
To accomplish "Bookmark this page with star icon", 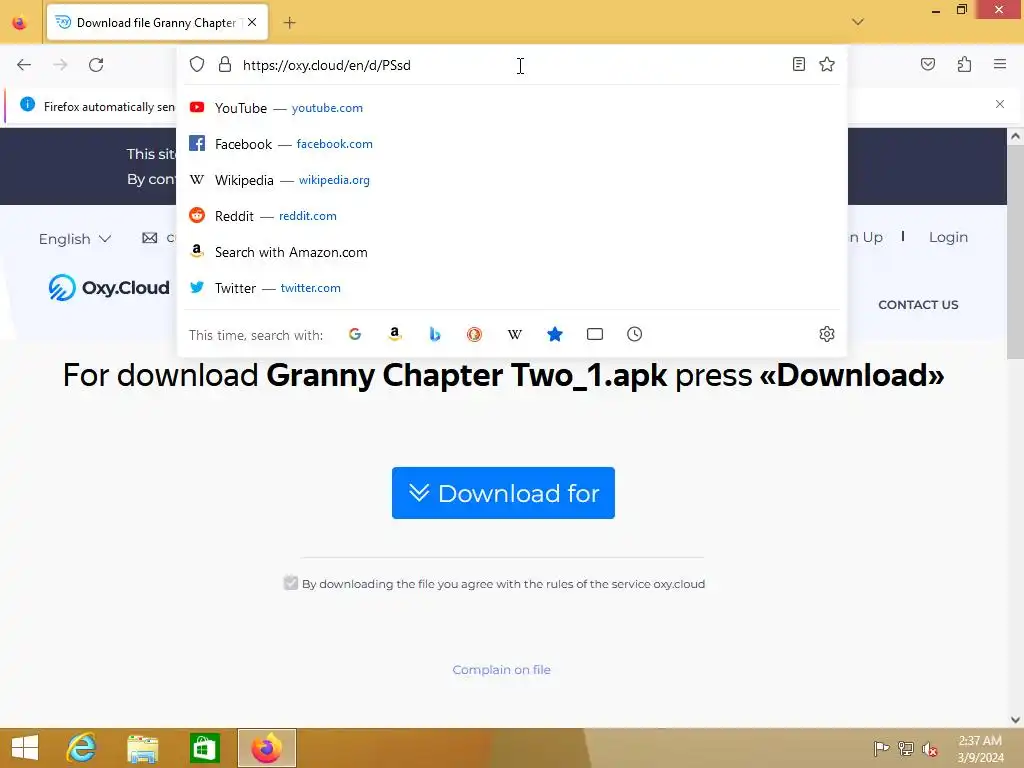I will pyautogui.click(x=827, y=64).
